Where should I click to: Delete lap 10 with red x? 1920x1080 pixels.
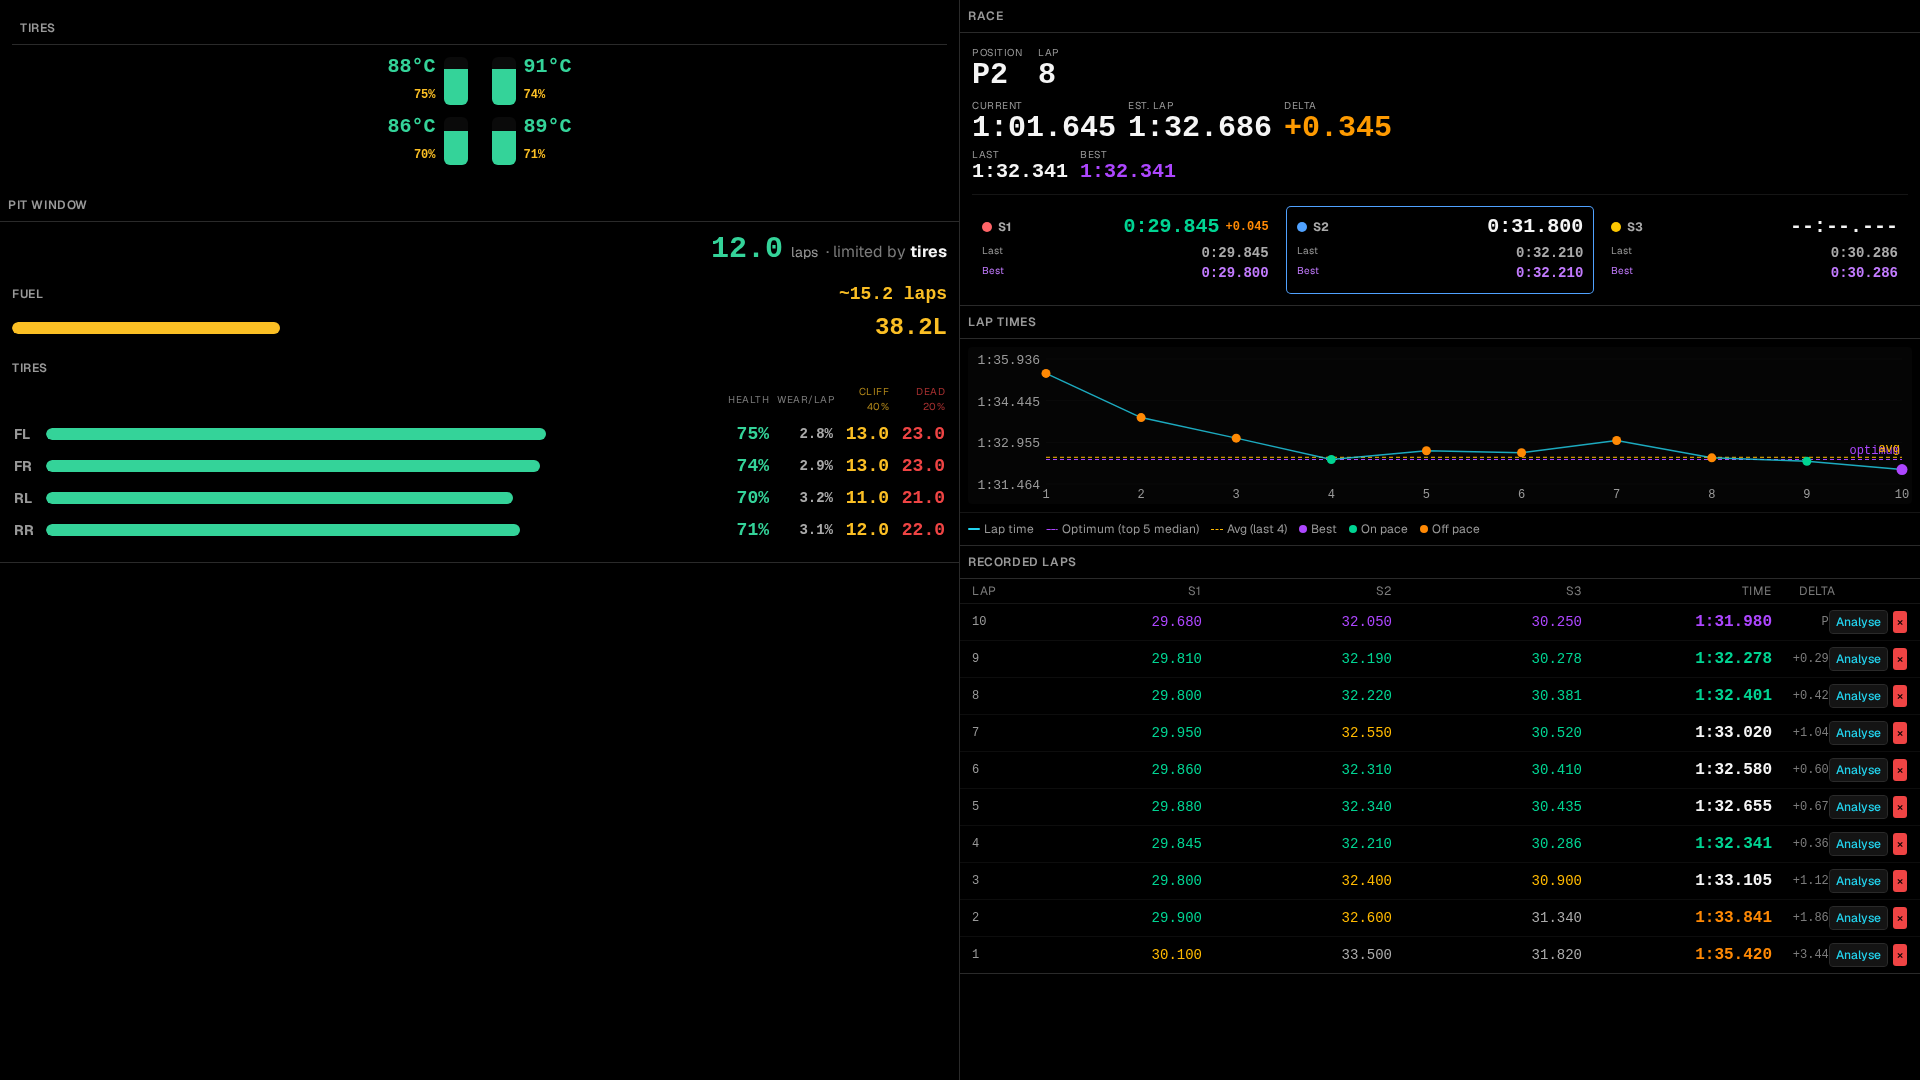click(x=1900, y=622)
